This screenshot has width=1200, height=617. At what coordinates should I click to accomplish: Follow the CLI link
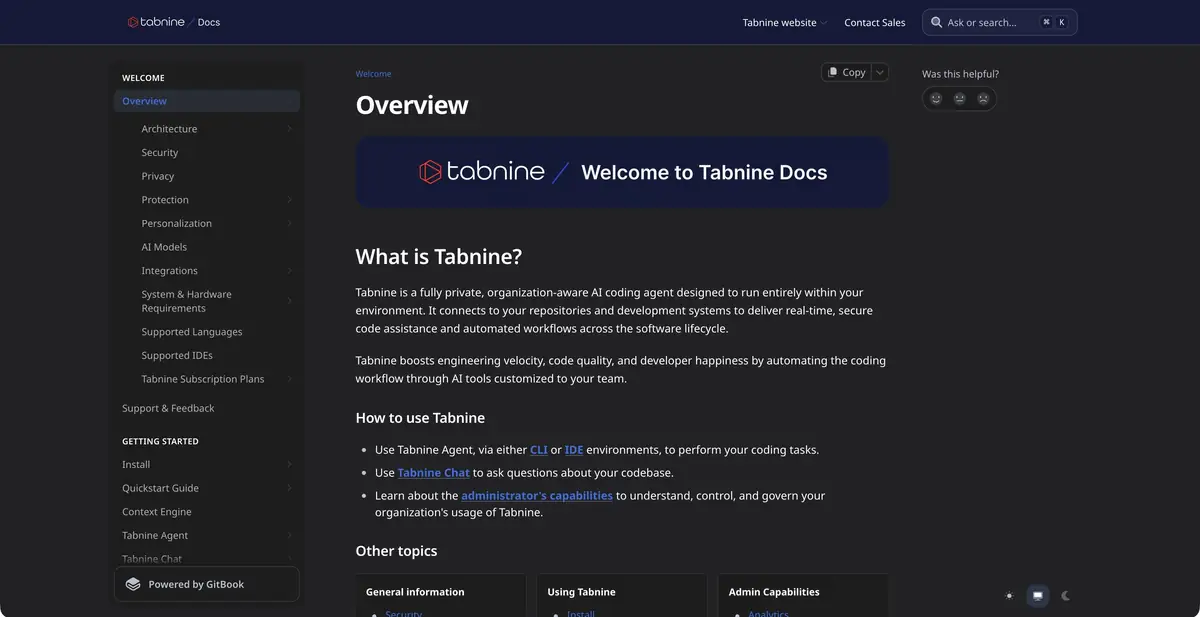pyautogui.click(x=539, y=450)
